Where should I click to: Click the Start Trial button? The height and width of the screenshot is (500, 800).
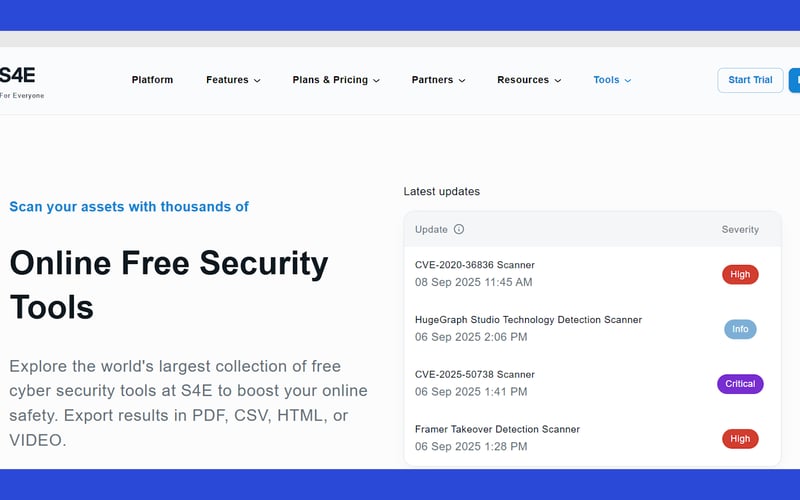(750, 80)
